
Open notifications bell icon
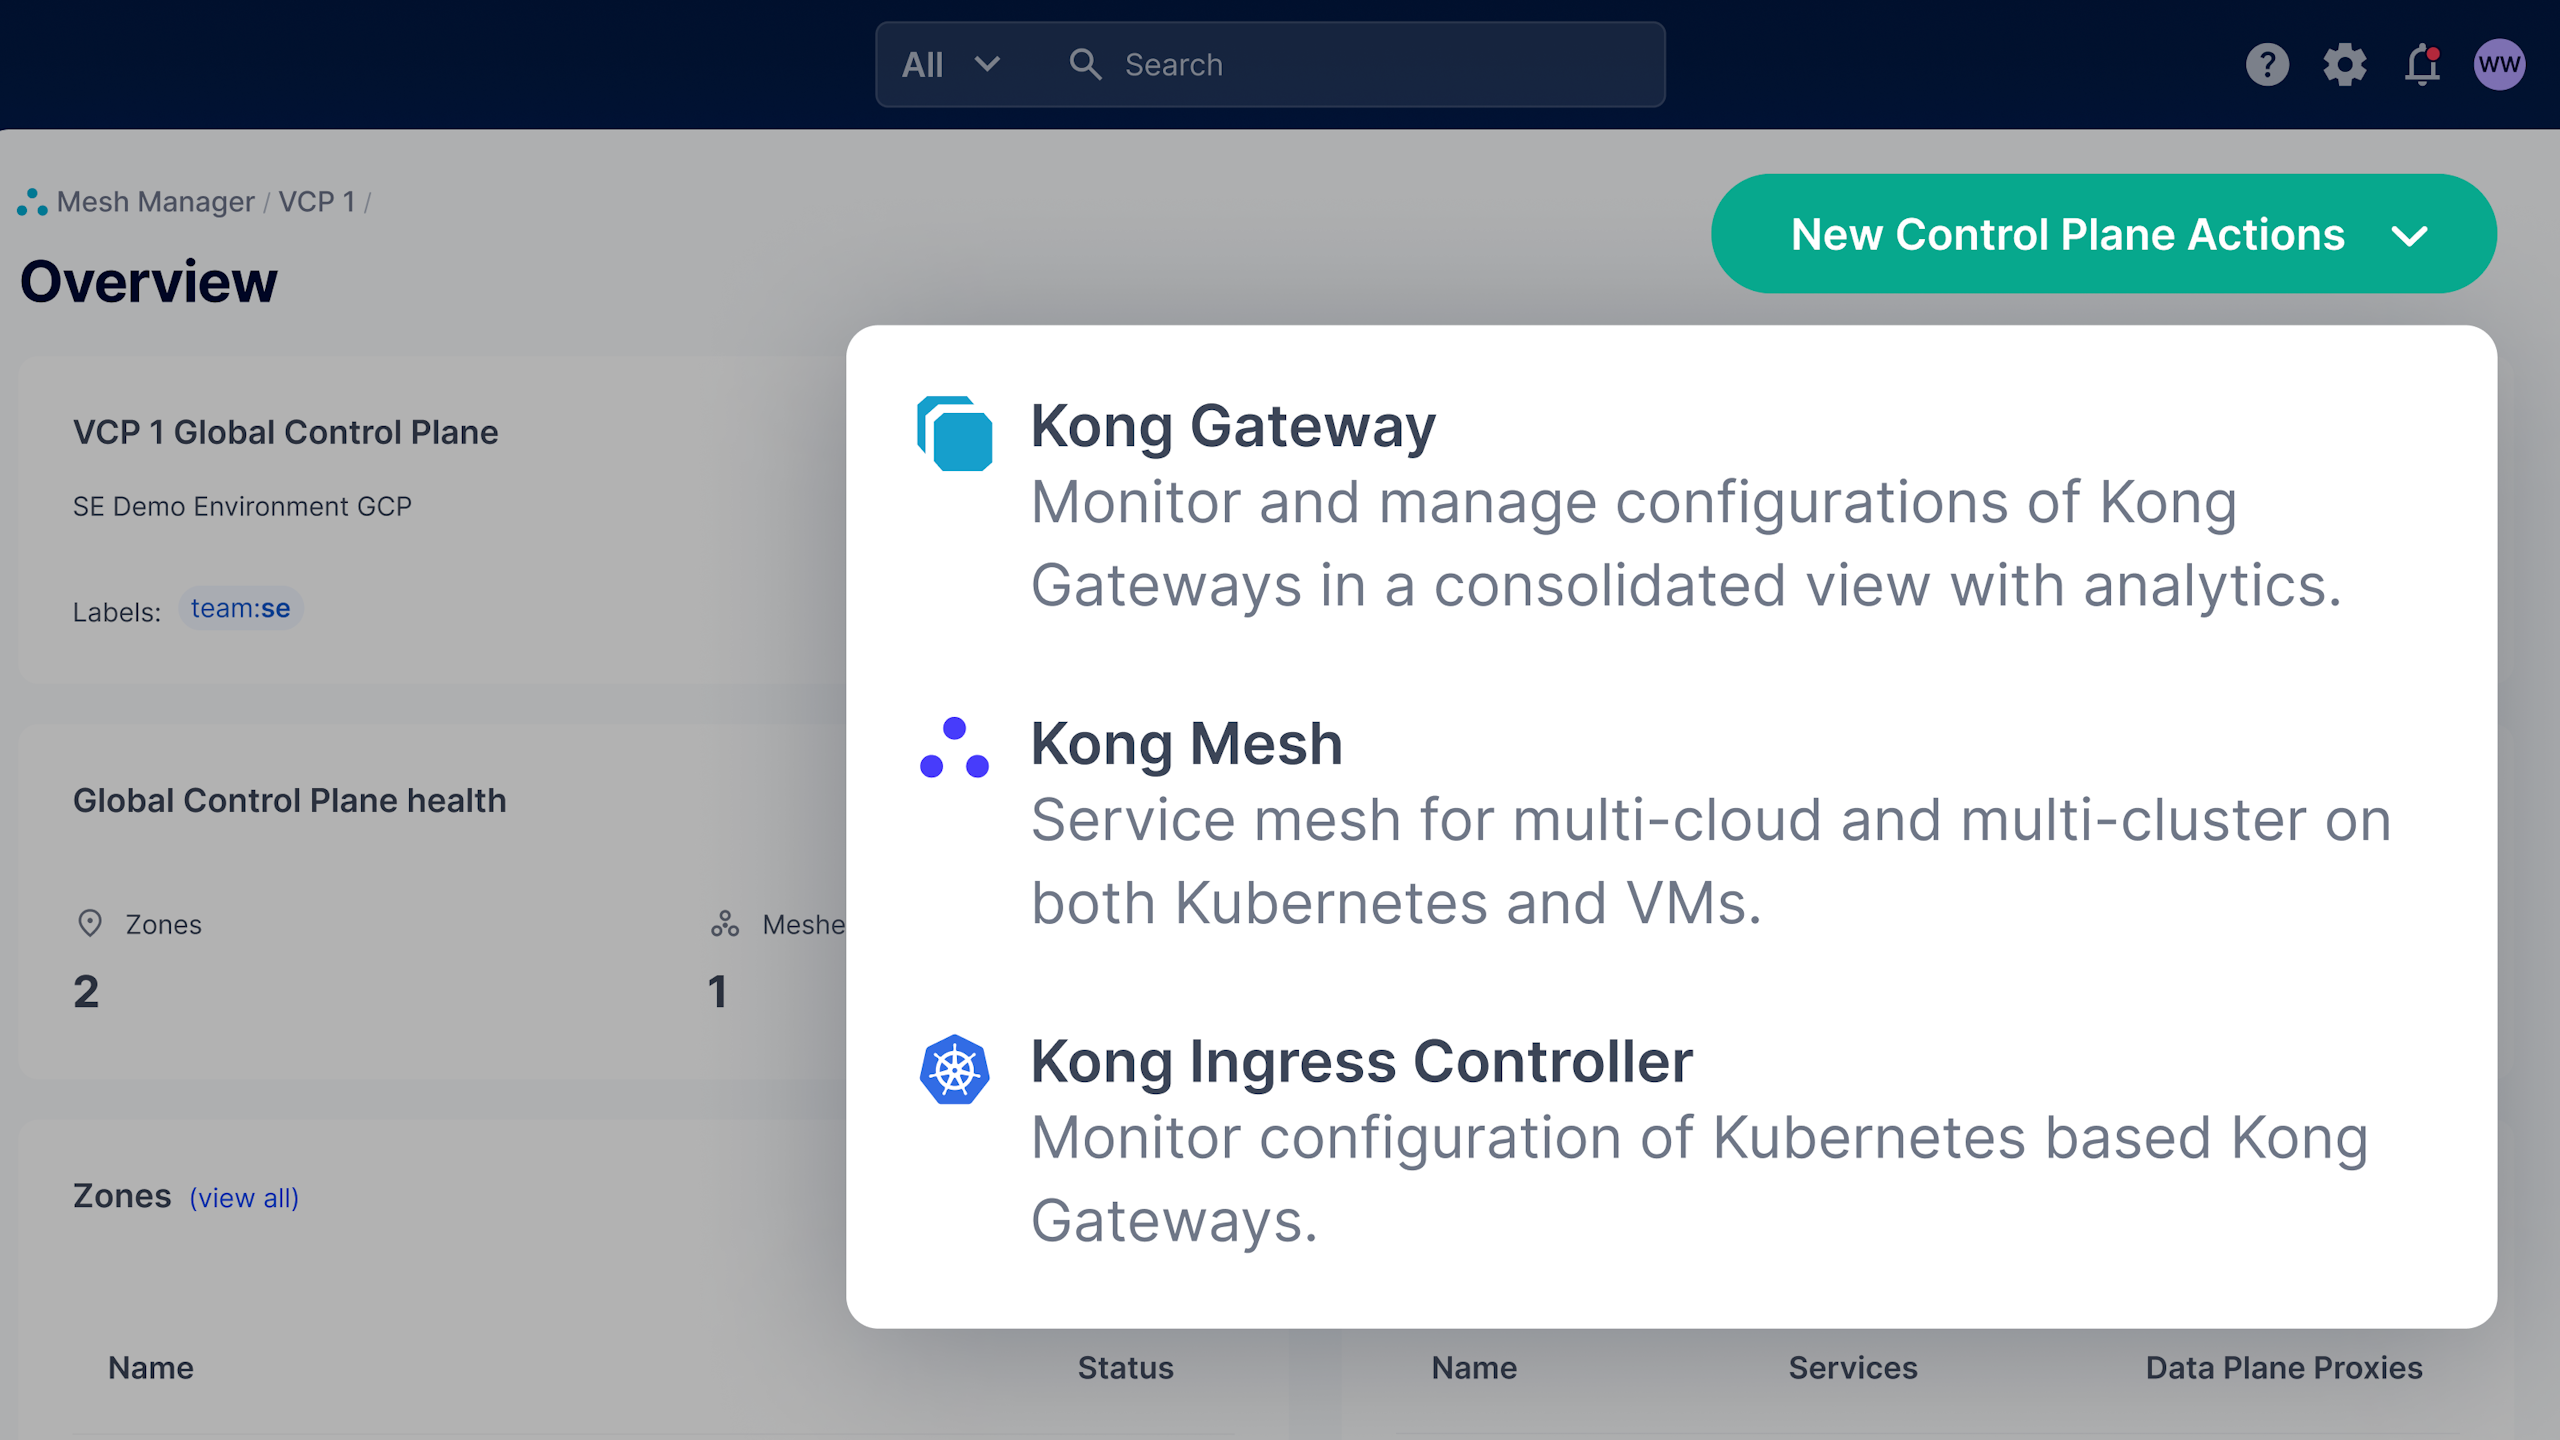[x=2422, y=65]
